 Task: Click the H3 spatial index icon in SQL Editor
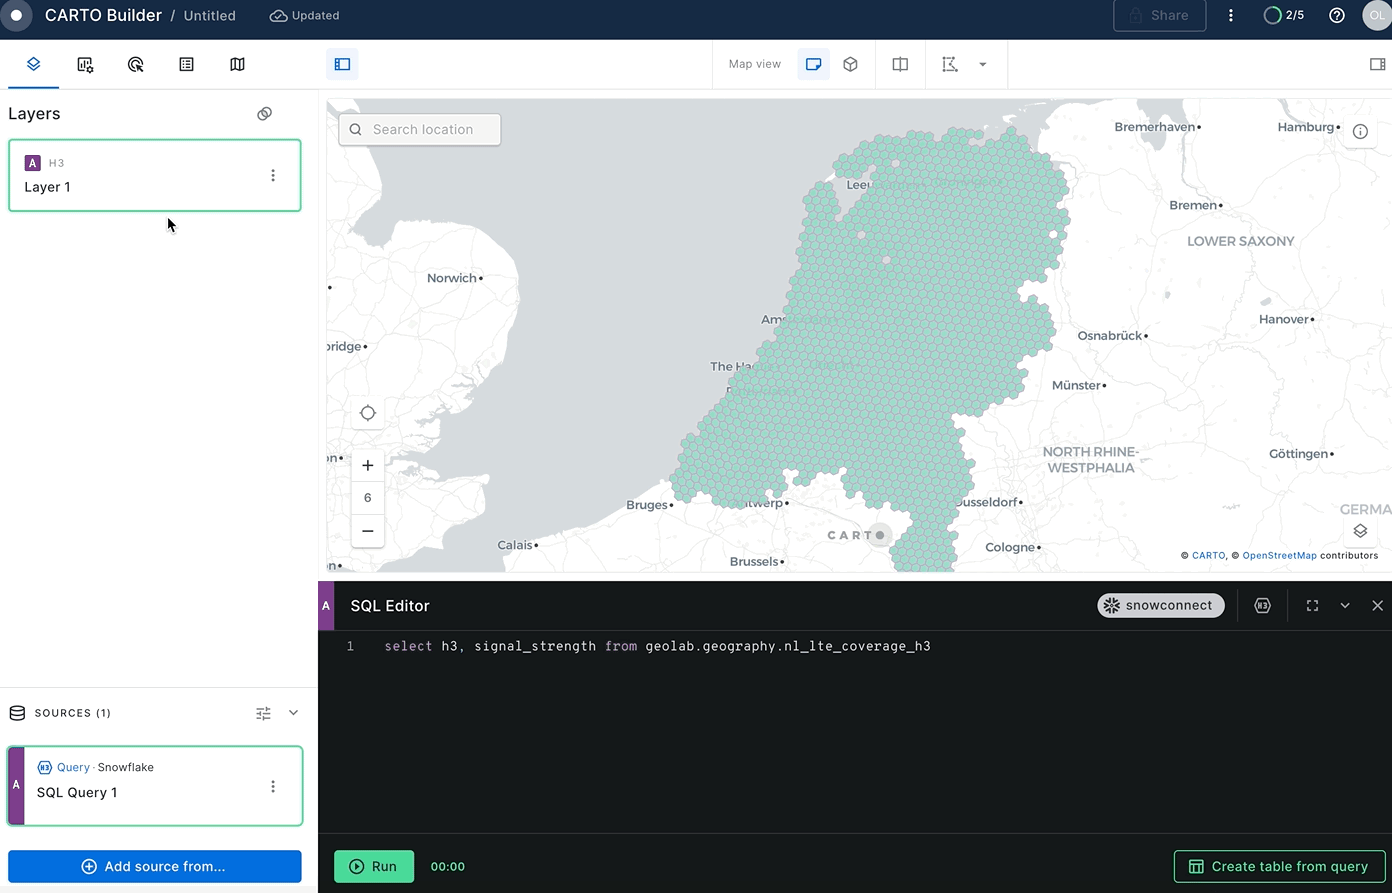point(1262,605)
